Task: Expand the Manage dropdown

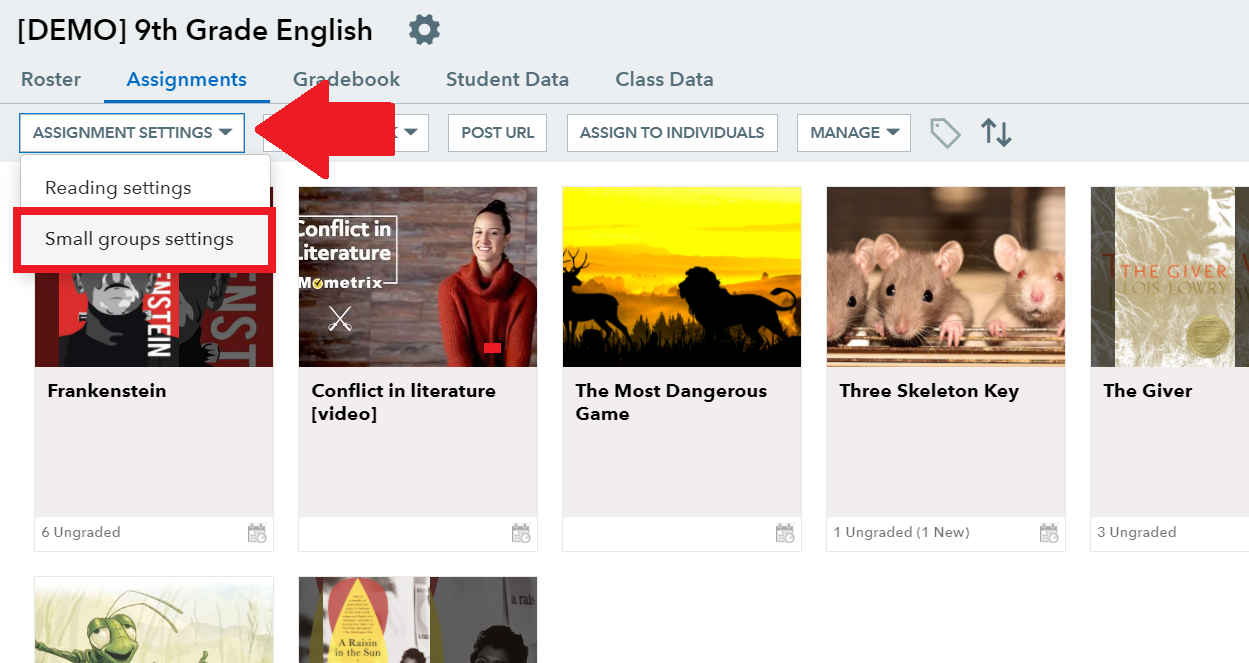Action: pyautogui.click(x=853, y=132)
